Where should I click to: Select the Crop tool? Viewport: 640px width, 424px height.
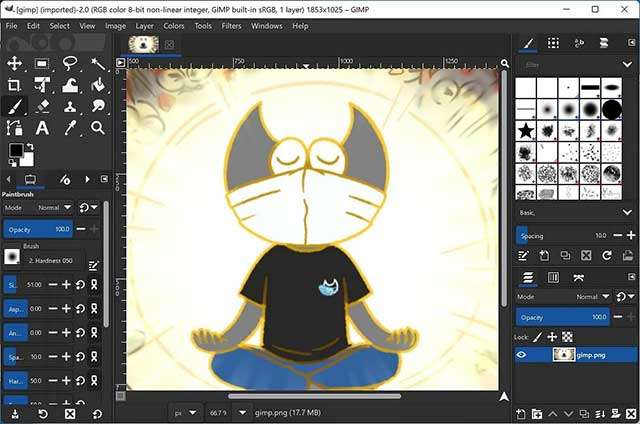pos(15,85)
